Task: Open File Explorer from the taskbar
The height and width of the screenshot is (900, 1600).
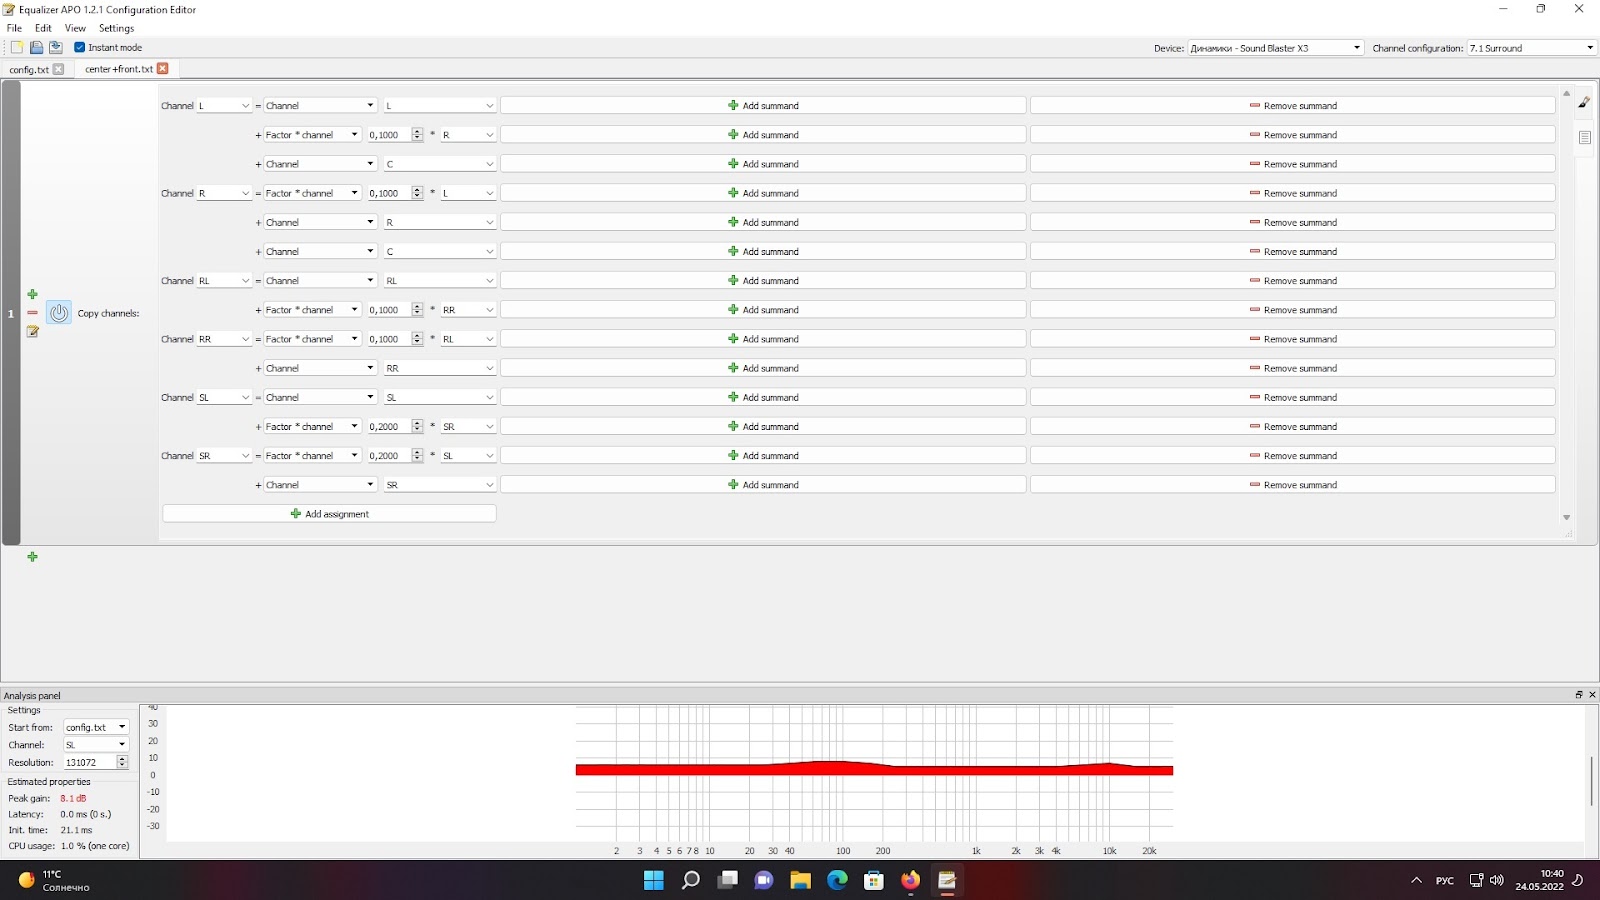Action: point(800,880)
